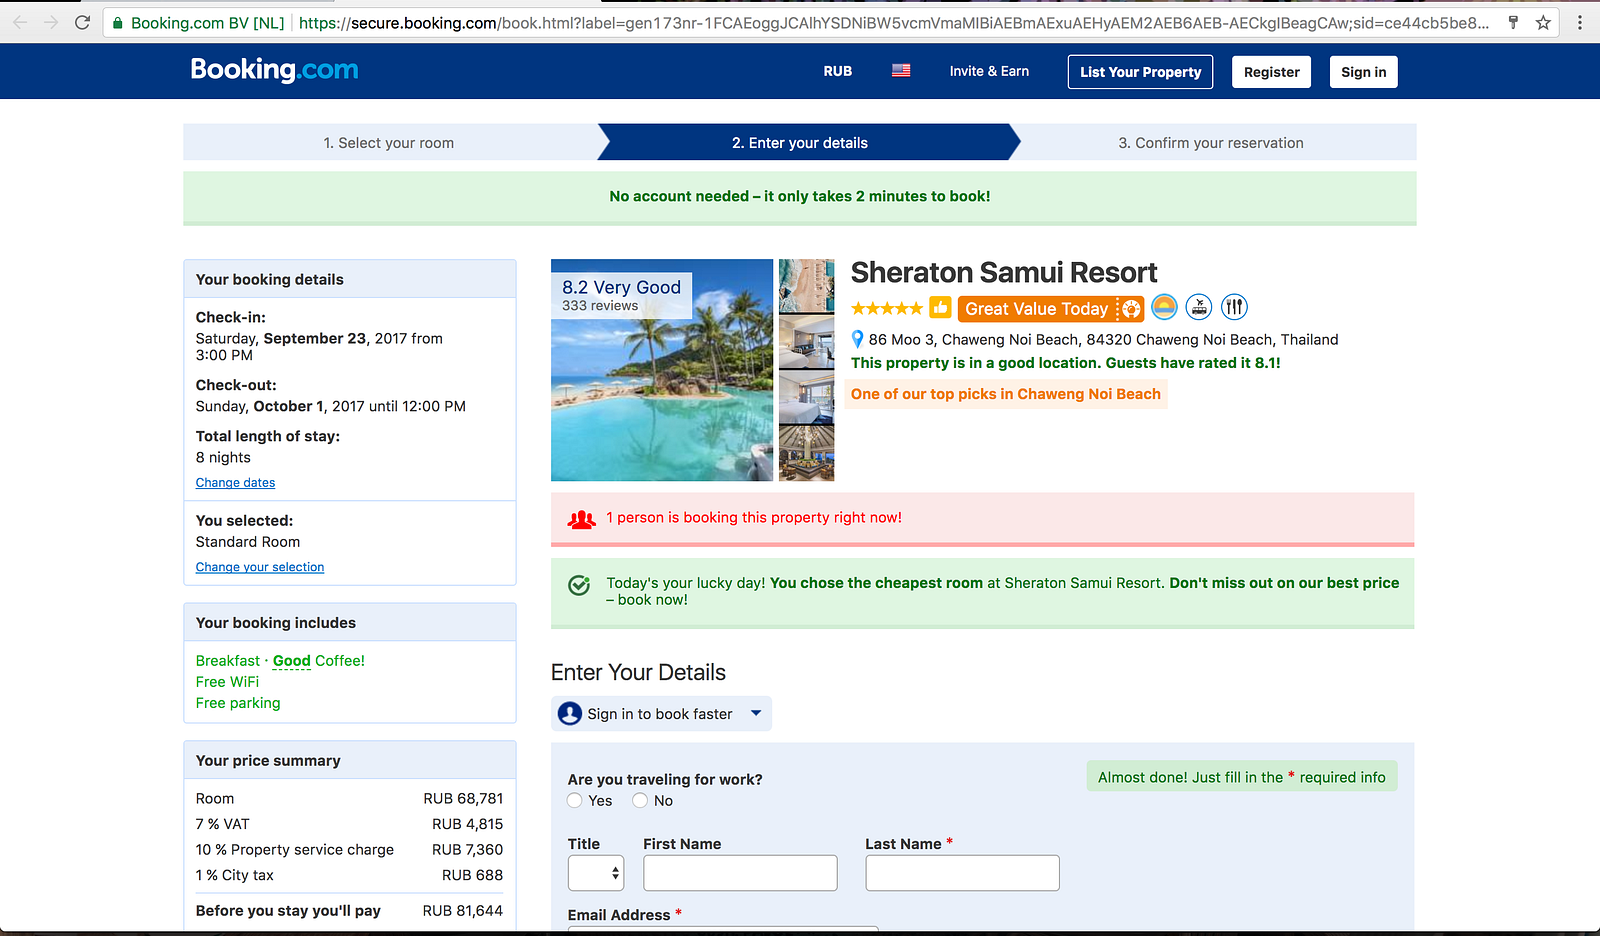Open the Title dropdown
This screenshot has width=1600, height=936.
pyautogui.click(x=596, y=873)
